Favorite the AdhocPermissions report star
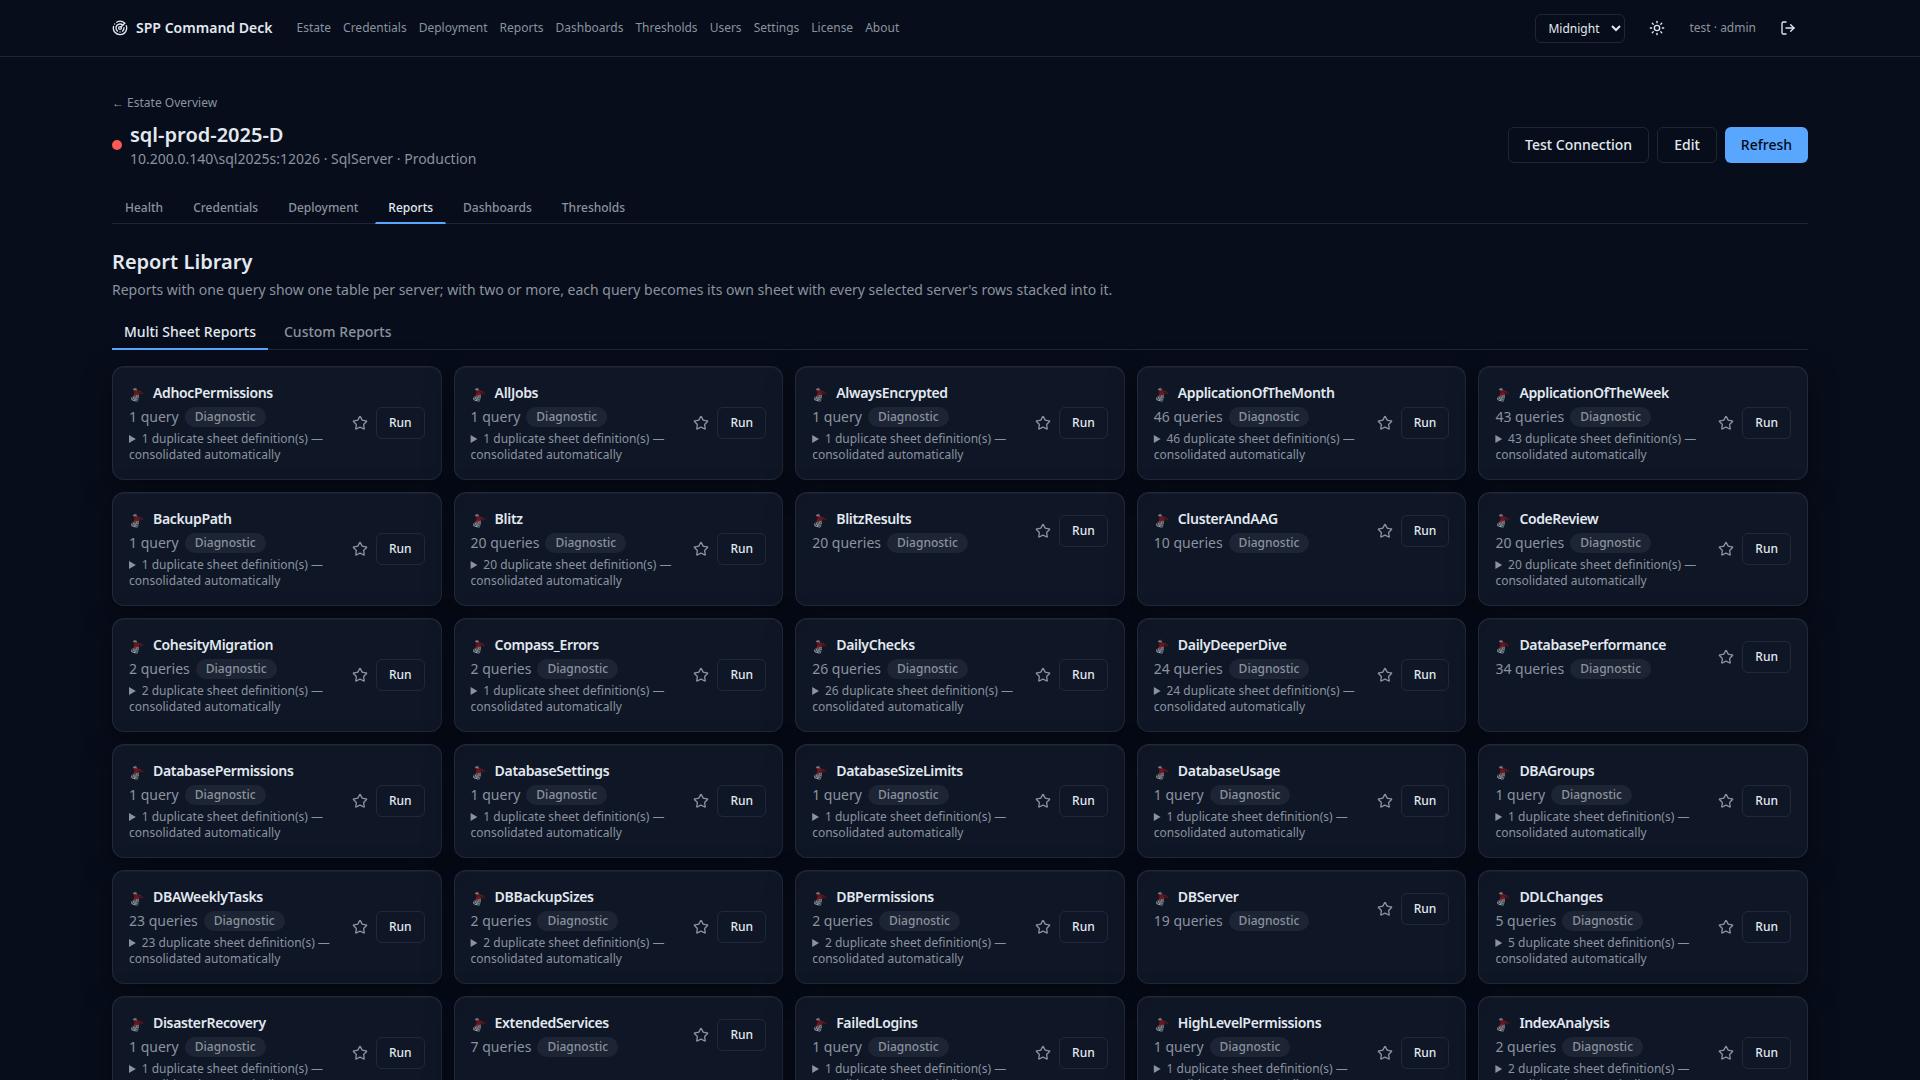 pos(360,423)
